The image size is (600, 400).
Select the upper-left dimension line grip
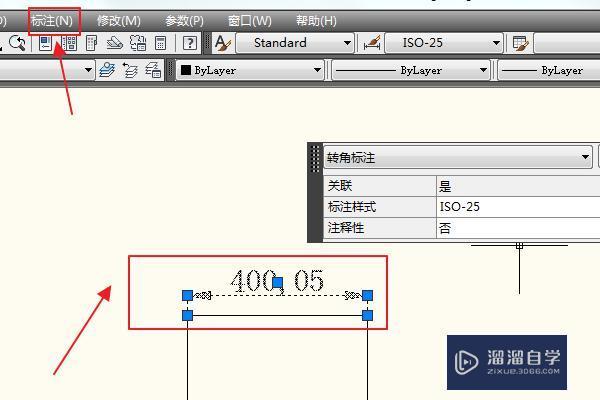pyautogui.click(x=188, y=296)
